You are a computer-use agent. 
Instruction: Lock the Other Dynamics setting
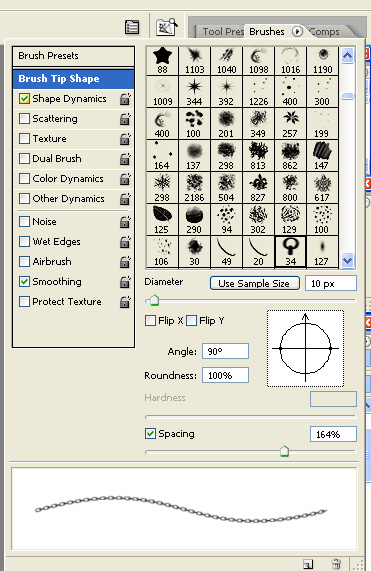tap(125, 199)
